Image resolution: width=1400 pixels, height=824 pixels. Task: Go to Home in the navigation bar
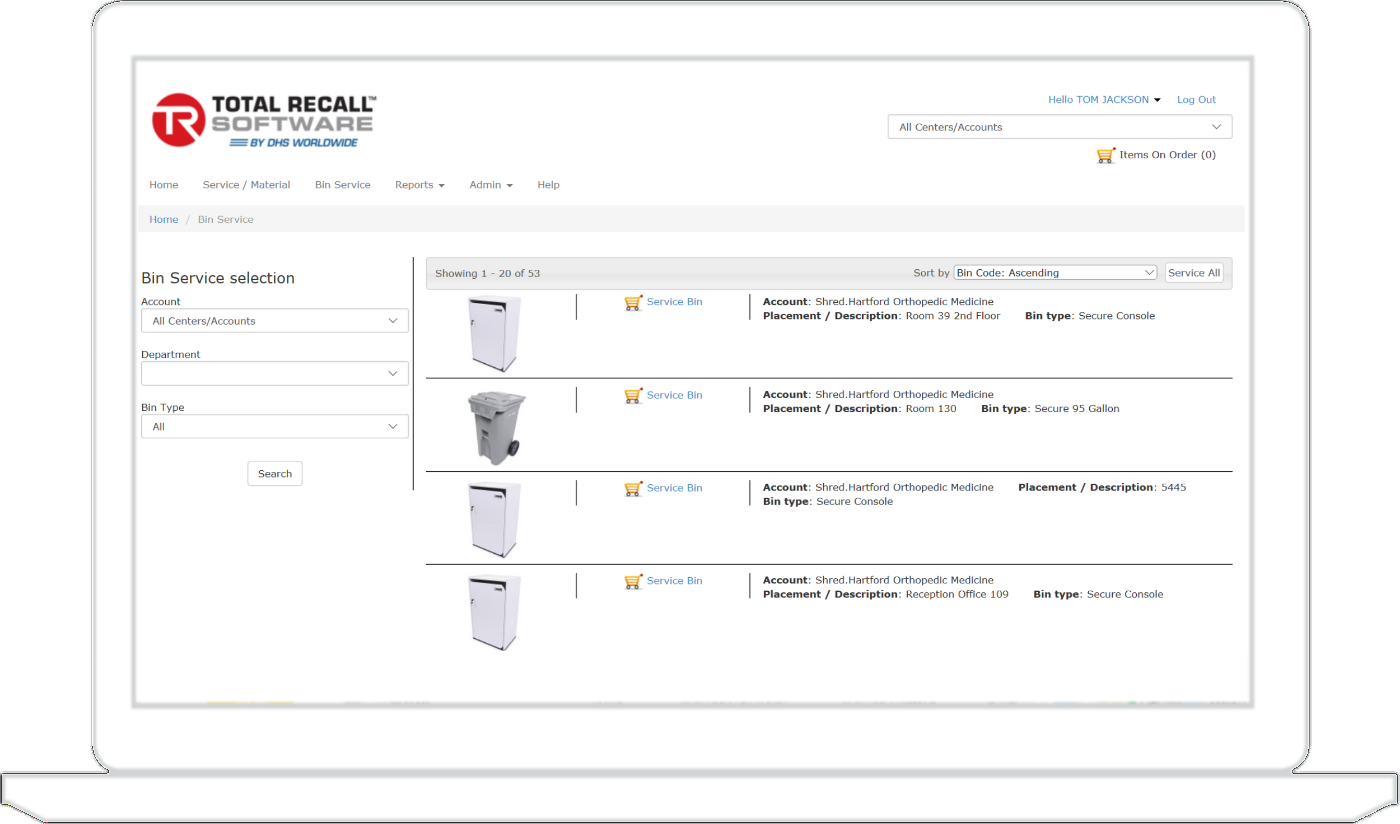(164, 185)
